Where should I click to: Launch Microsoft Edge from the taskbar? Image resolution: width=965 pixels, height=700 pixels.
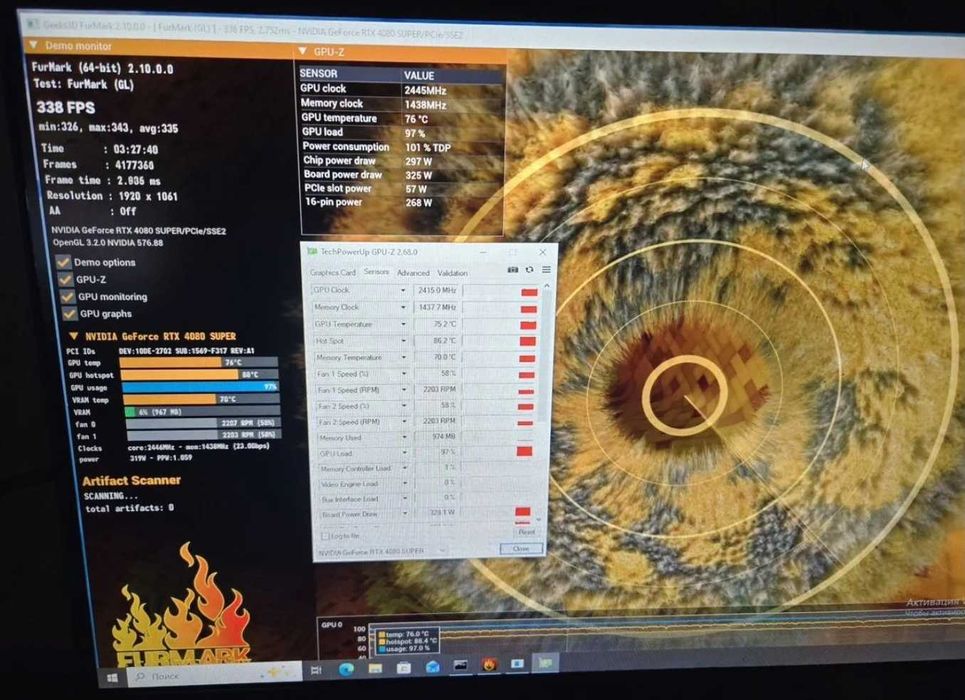click(346, 669)
